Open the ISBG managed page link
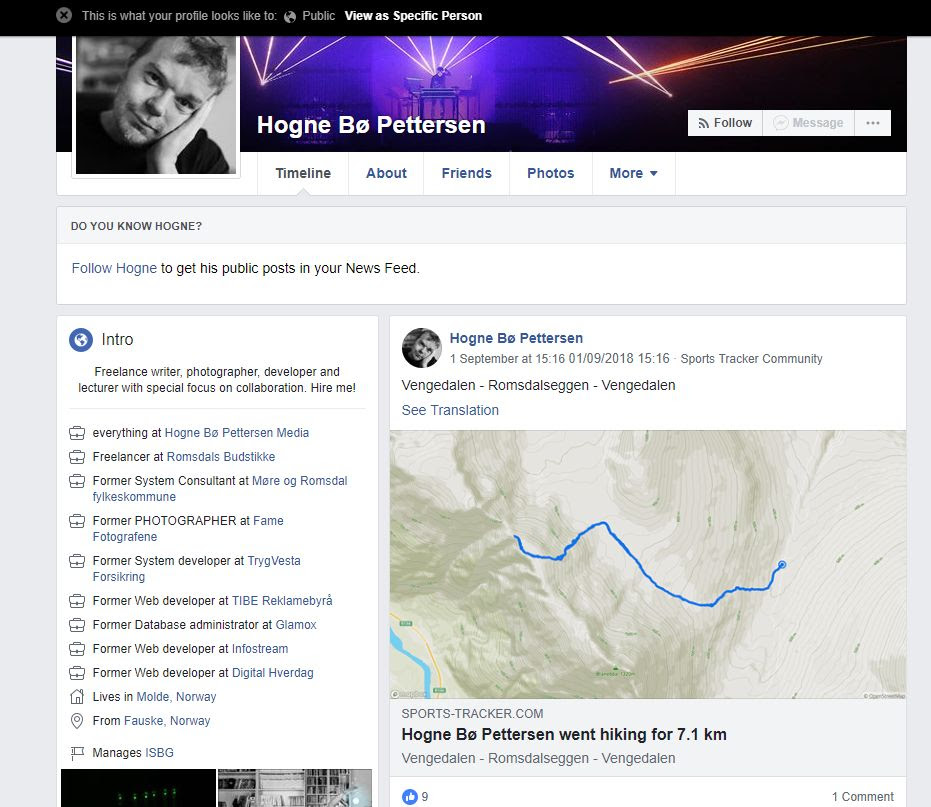Image resolution: width=931 pixels, height=807 pixels. click(159, 753)
